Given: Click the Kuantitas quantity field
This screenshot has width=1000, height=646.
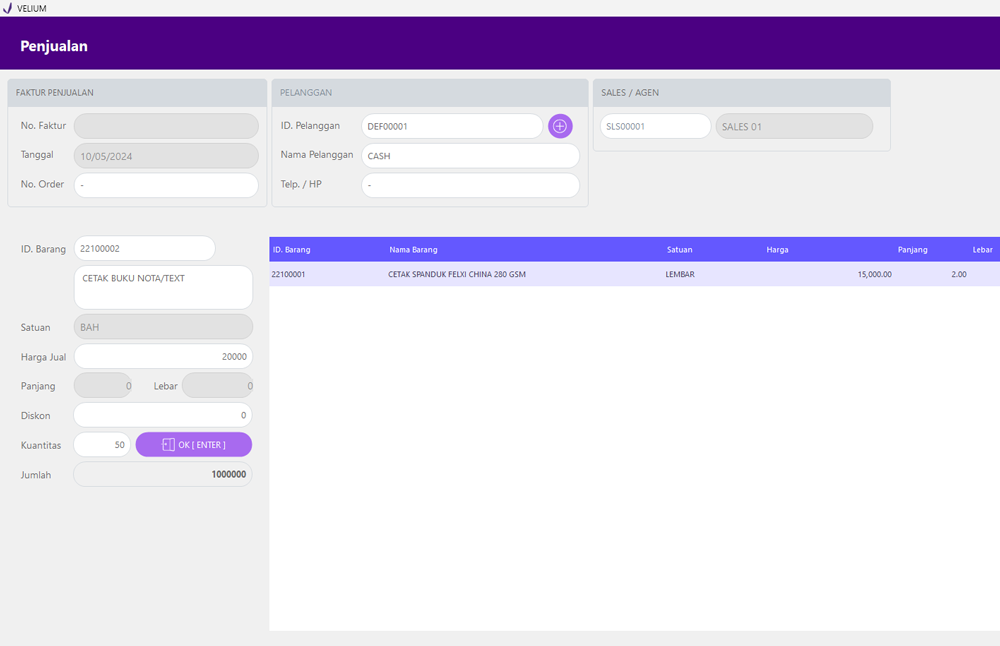Looking at the screenshot, I should [x=102, y=444].
